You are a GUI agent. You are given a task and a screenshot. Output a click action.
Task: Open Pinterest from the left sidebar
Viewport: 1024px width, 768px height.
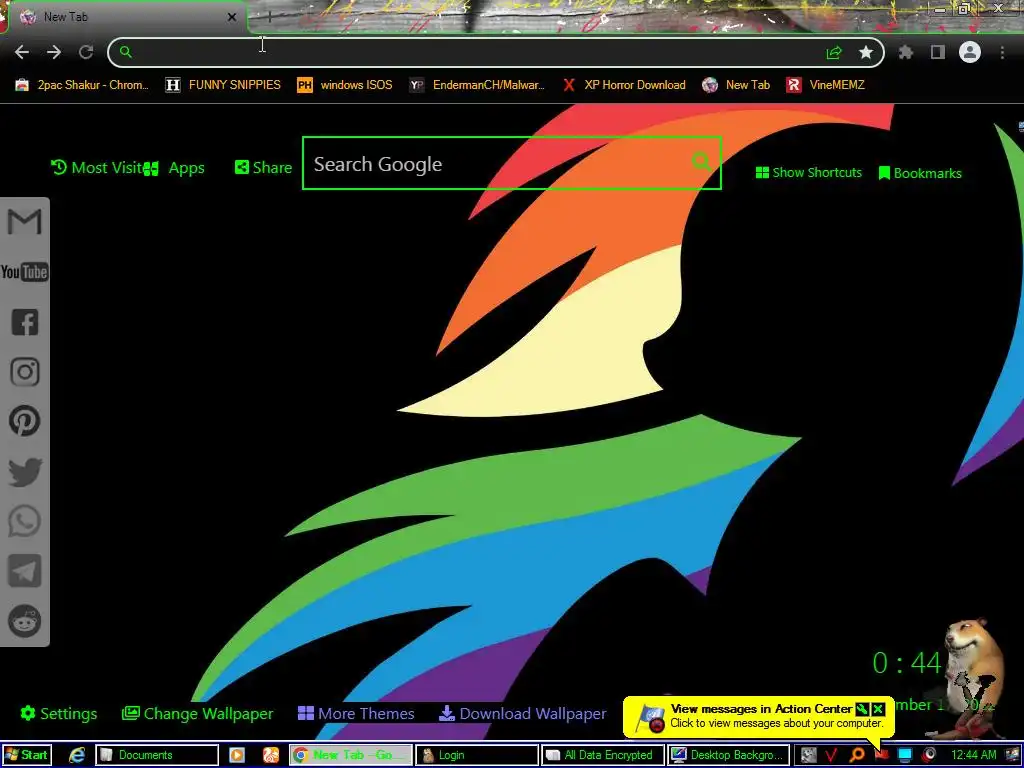coord(25,421)
